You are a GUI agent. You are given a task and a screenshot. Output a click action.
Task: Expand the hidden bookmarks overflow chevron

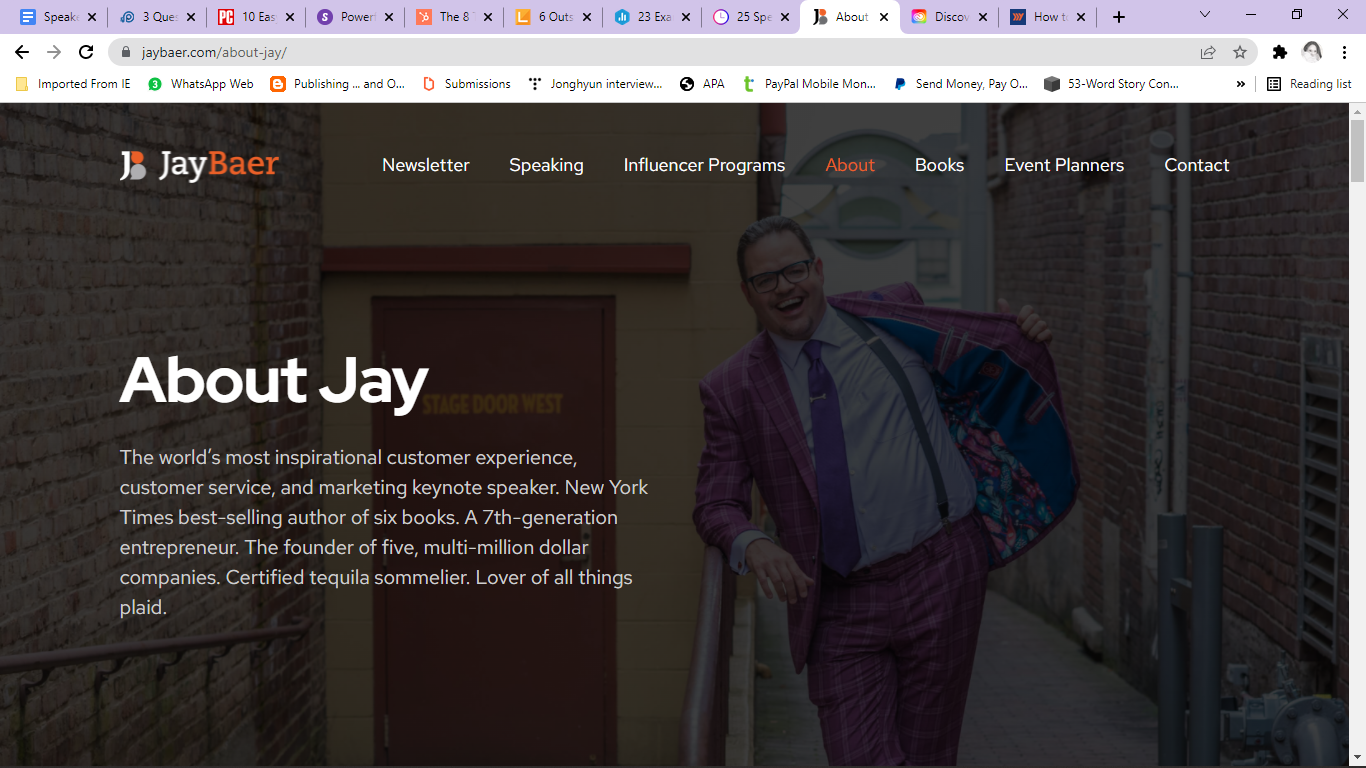pos(1241,84)
